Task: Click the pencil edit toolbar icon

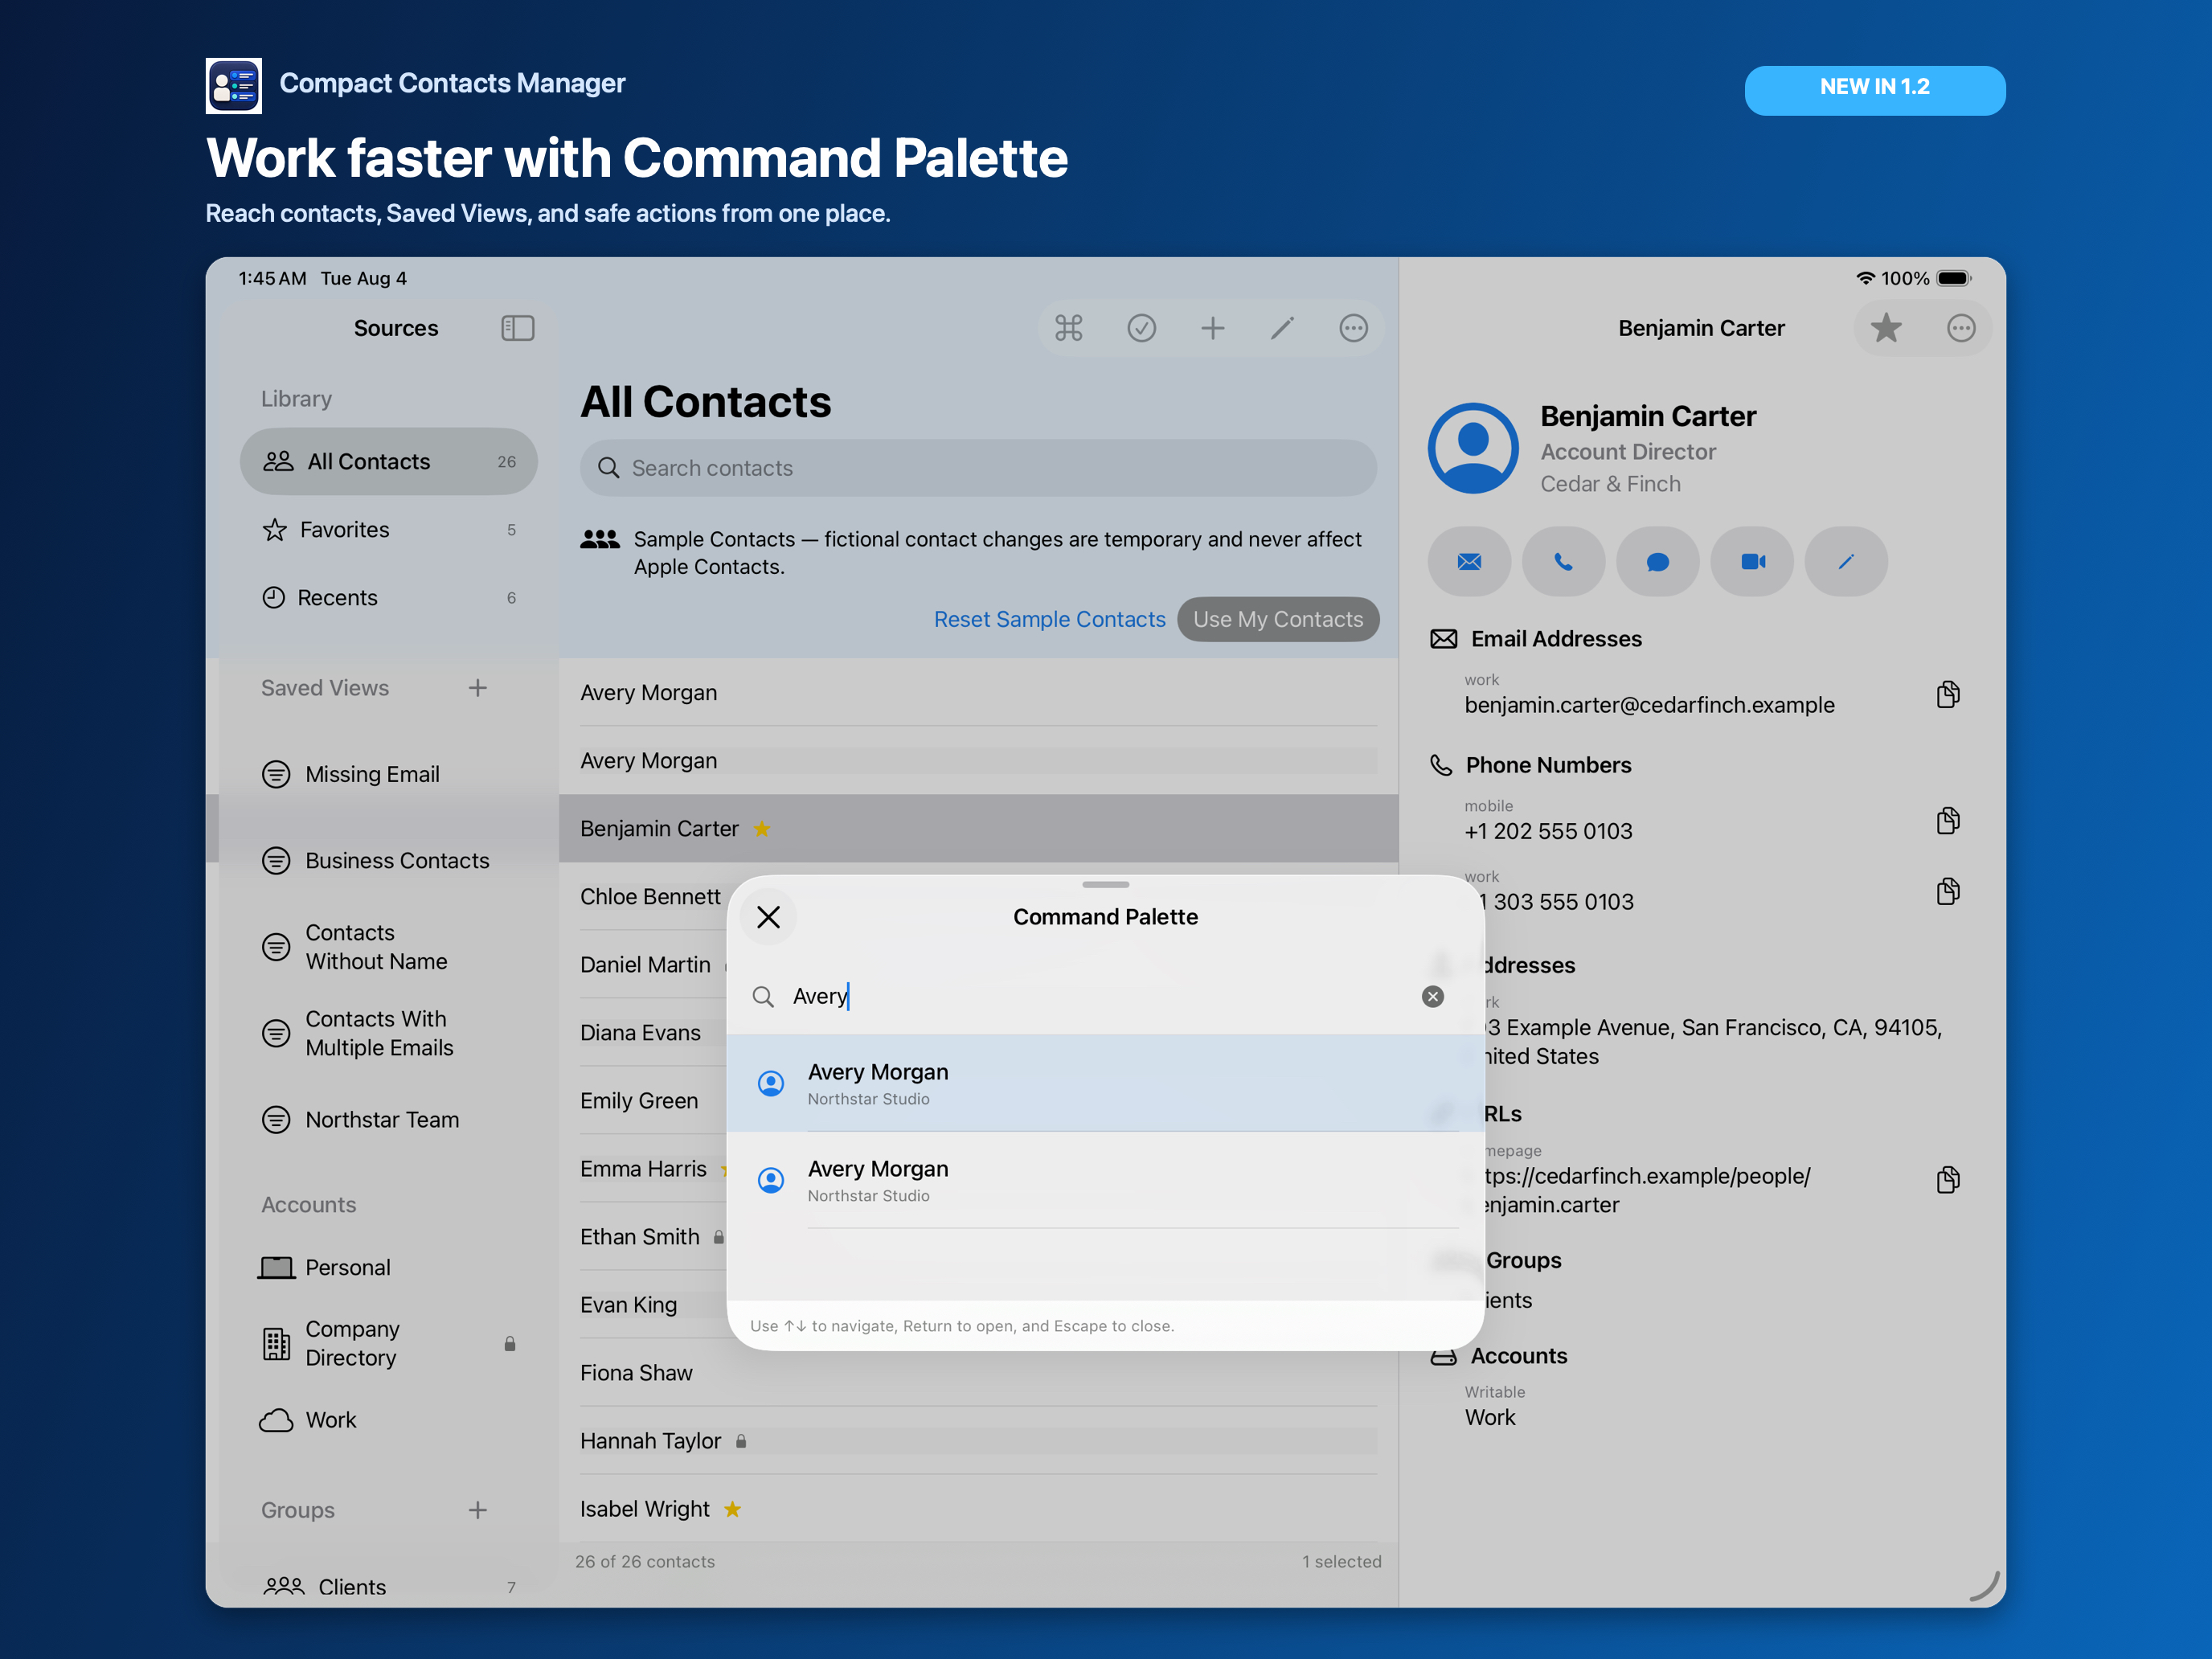Action: [1282, 328]
